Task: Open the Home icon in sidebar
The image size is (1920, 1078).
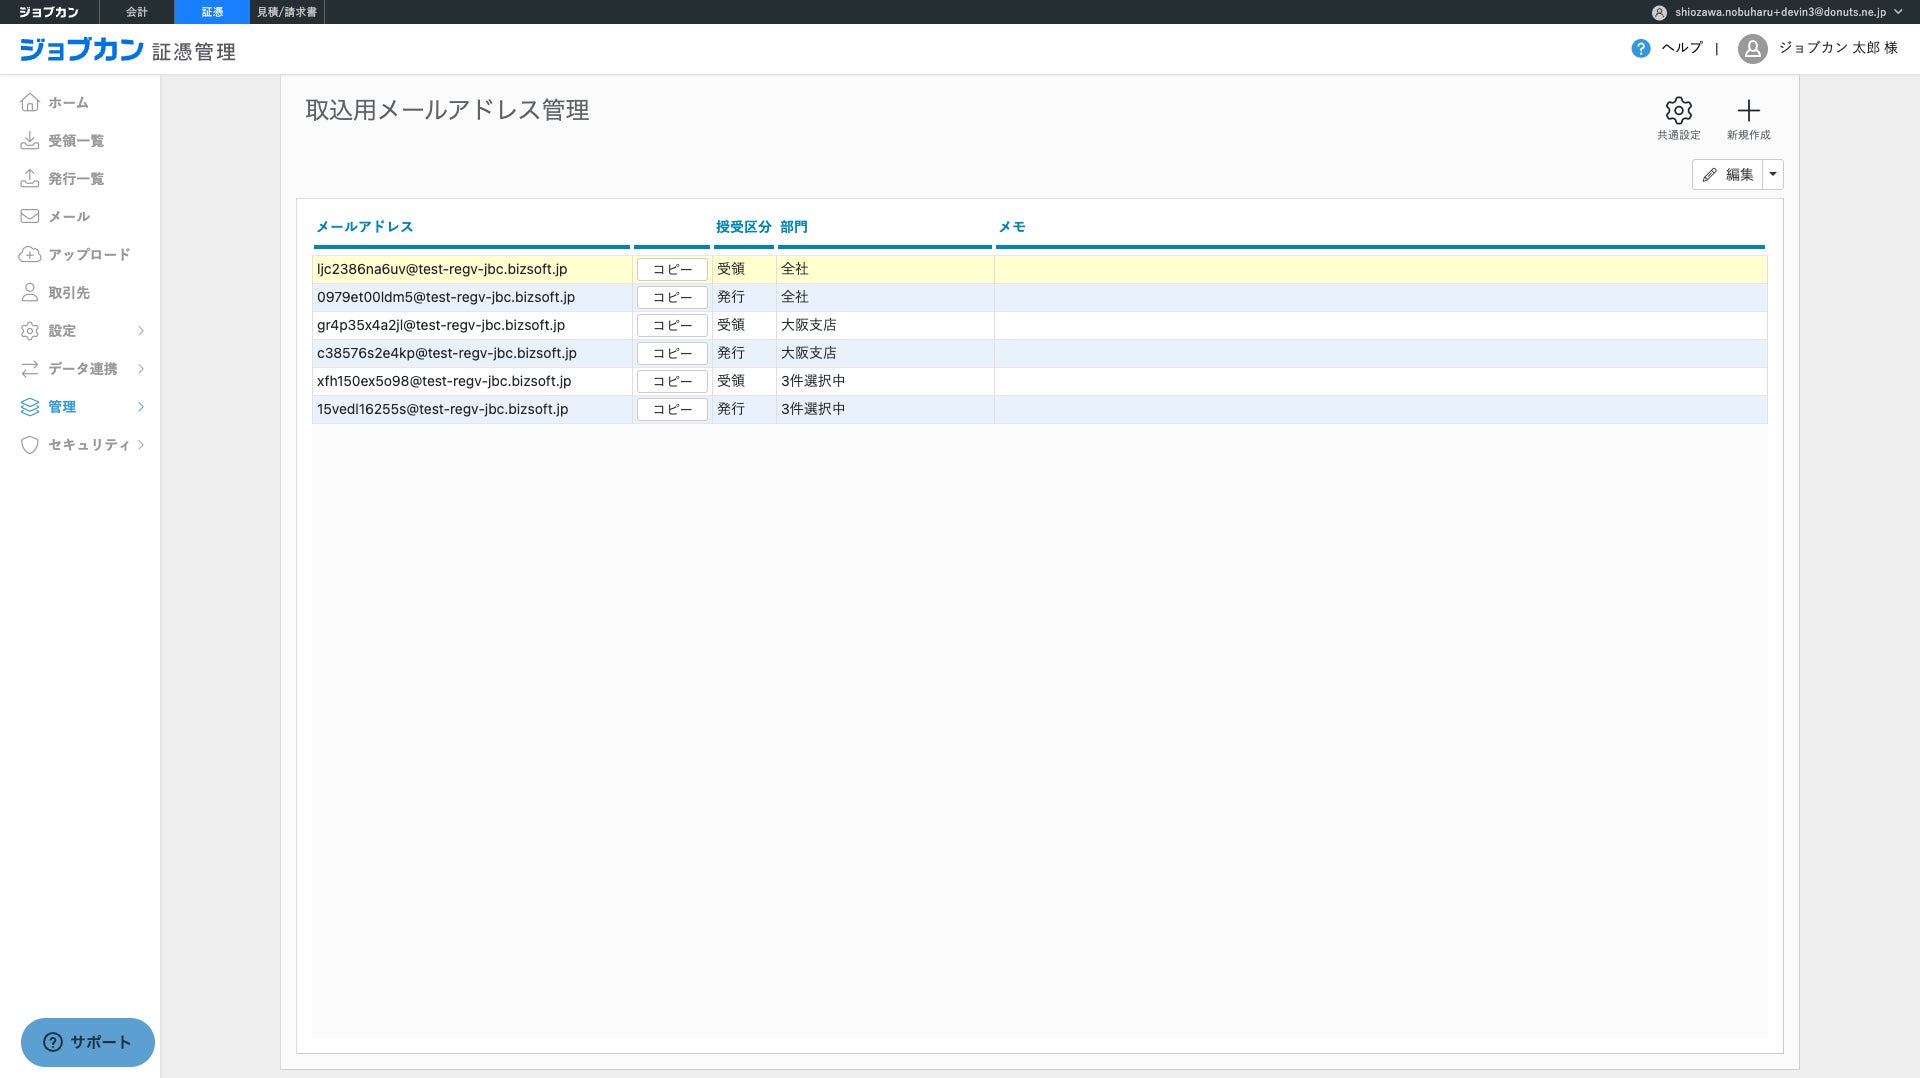Action: click(x=30, y=102)
